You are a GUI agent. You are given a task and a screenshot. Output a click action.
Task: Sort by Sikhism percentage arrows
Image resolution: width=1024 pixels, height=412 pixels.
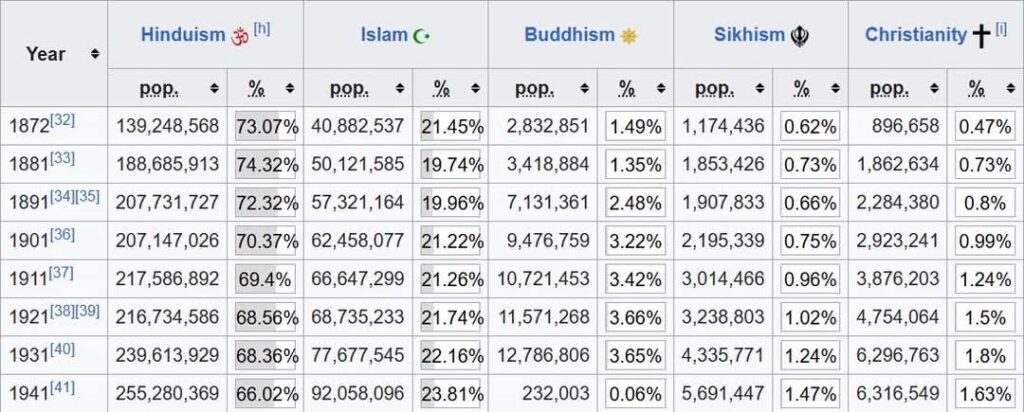(x=836, y=88)
